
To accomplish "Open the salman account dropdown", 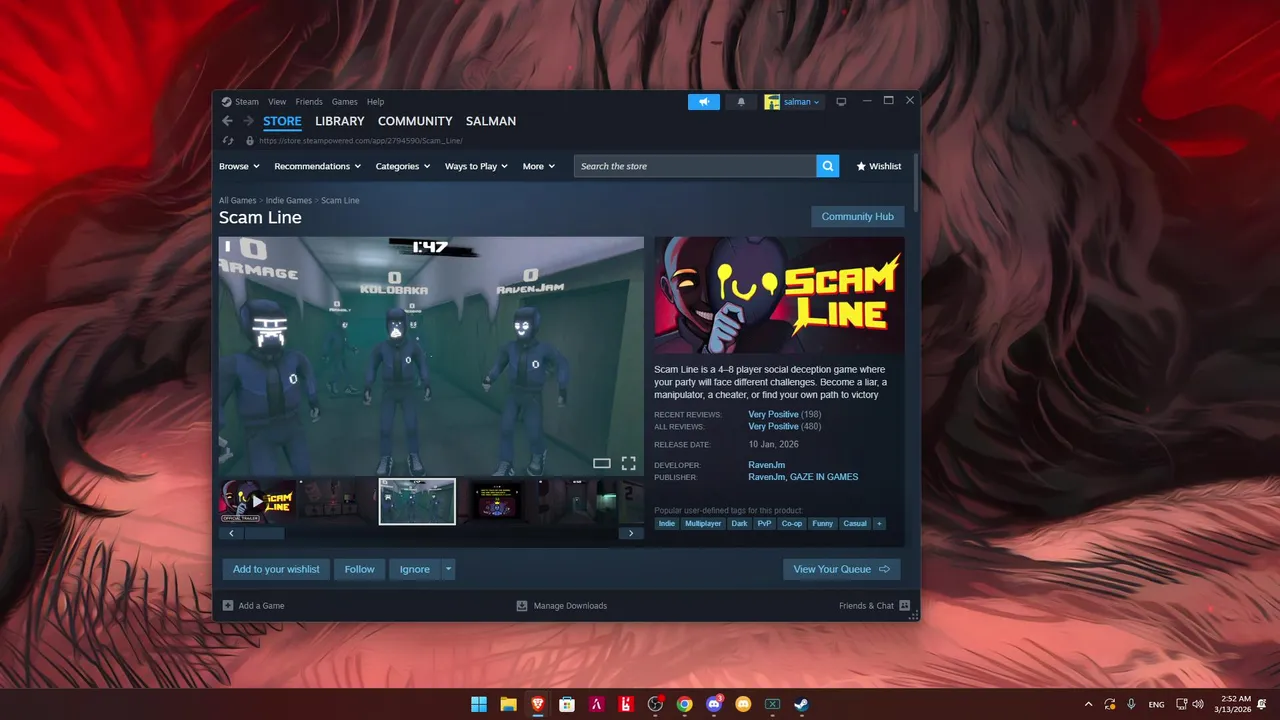I will pyautogui.click(x=794, y=102).
